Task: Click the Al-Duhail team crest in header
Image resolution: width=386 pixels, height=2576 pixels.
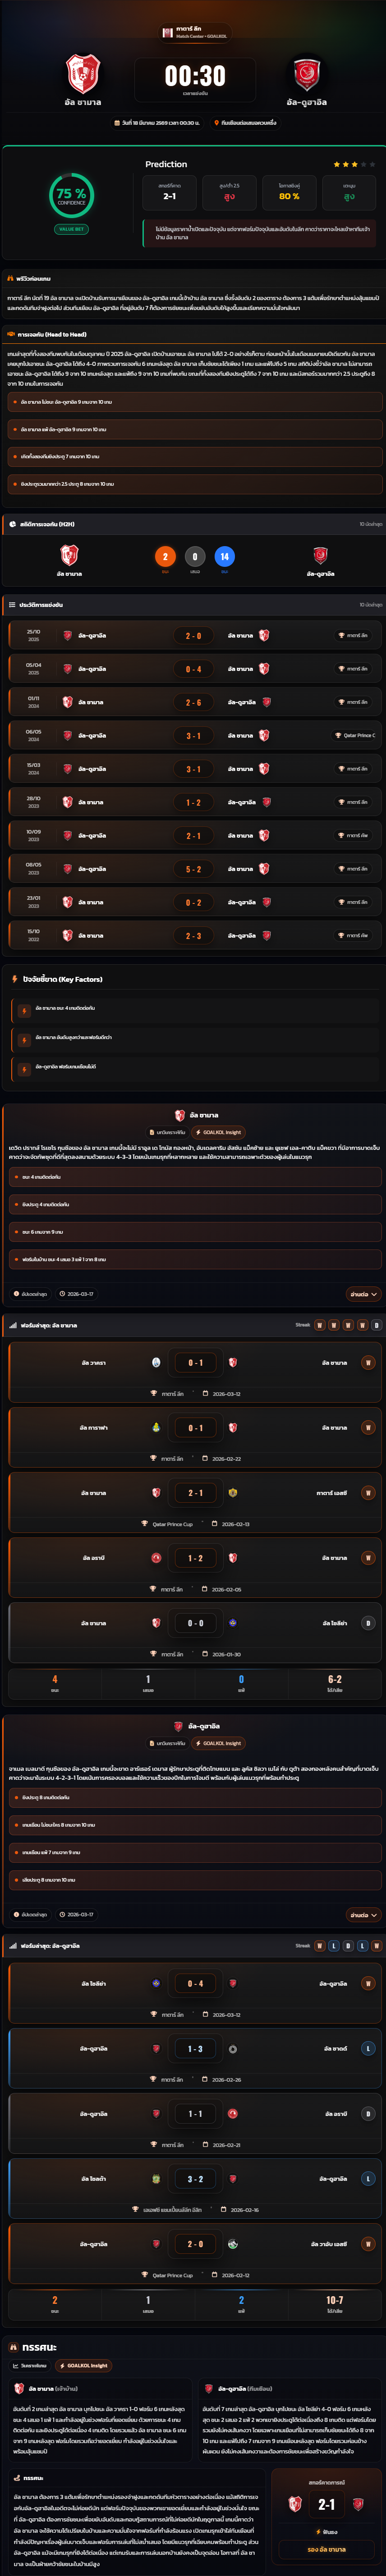Action: click(x=306, y=75)
